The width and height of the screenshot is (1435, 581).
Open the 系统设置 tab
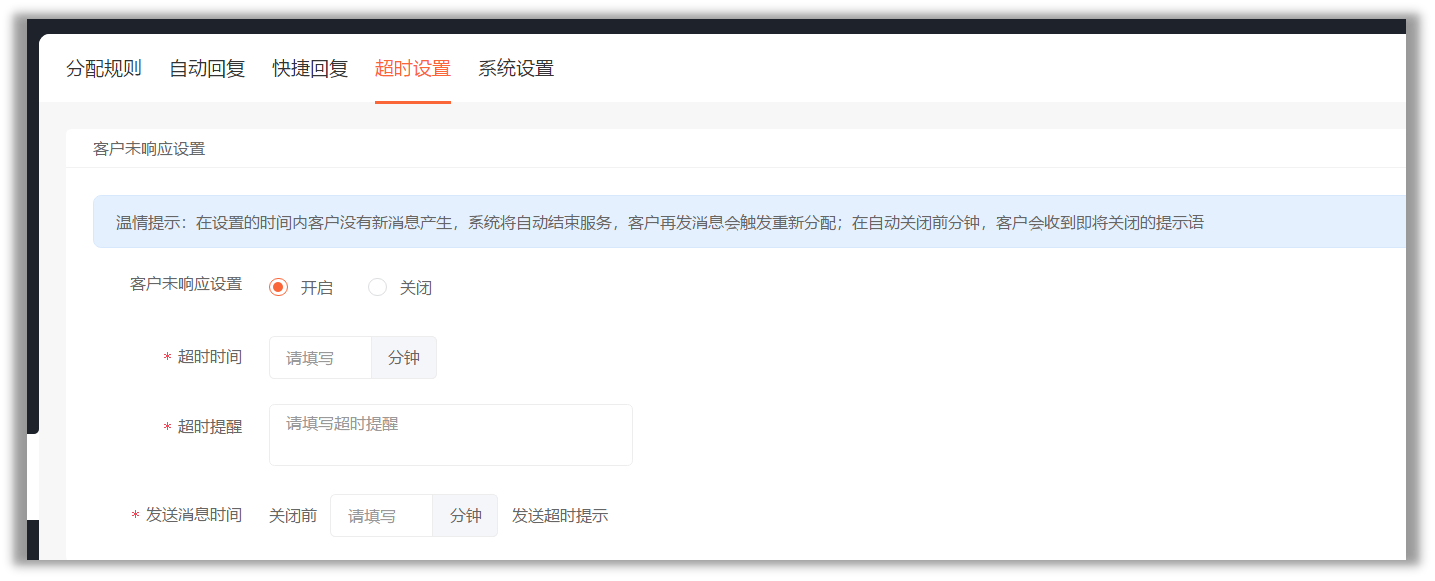pyautogui.click(x=516, y=69)
